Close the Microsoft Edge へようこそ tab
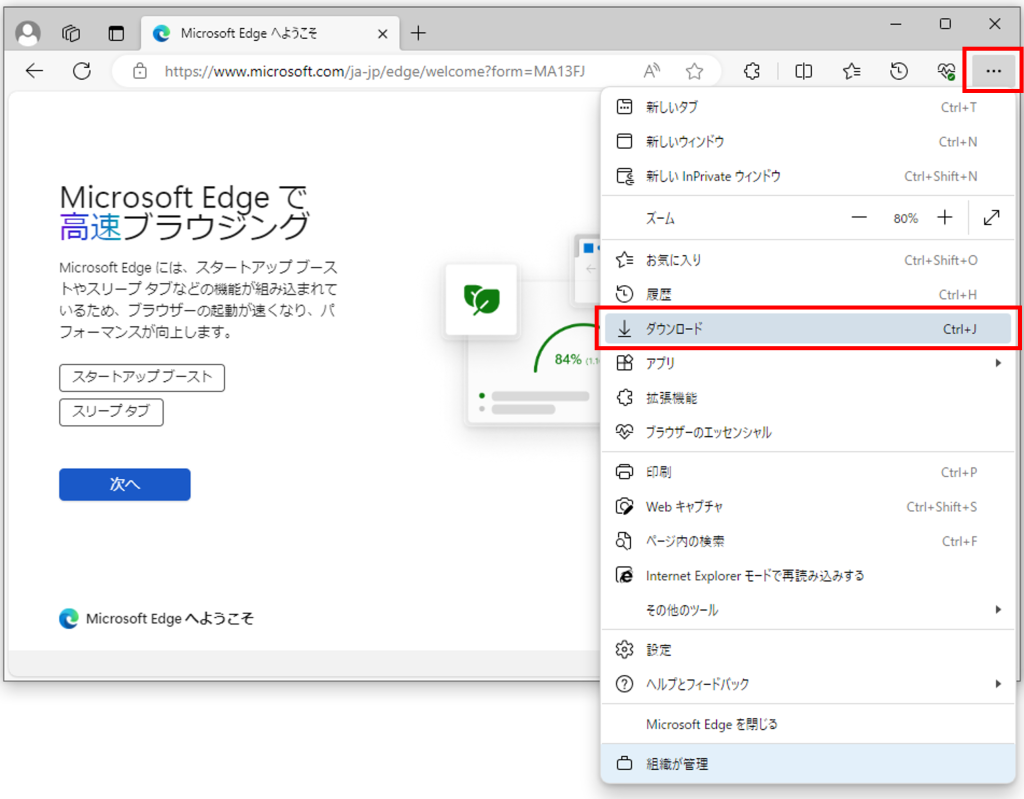This screenshot has width=1024, height=799. pyautogui.click(x=383, y=33)
